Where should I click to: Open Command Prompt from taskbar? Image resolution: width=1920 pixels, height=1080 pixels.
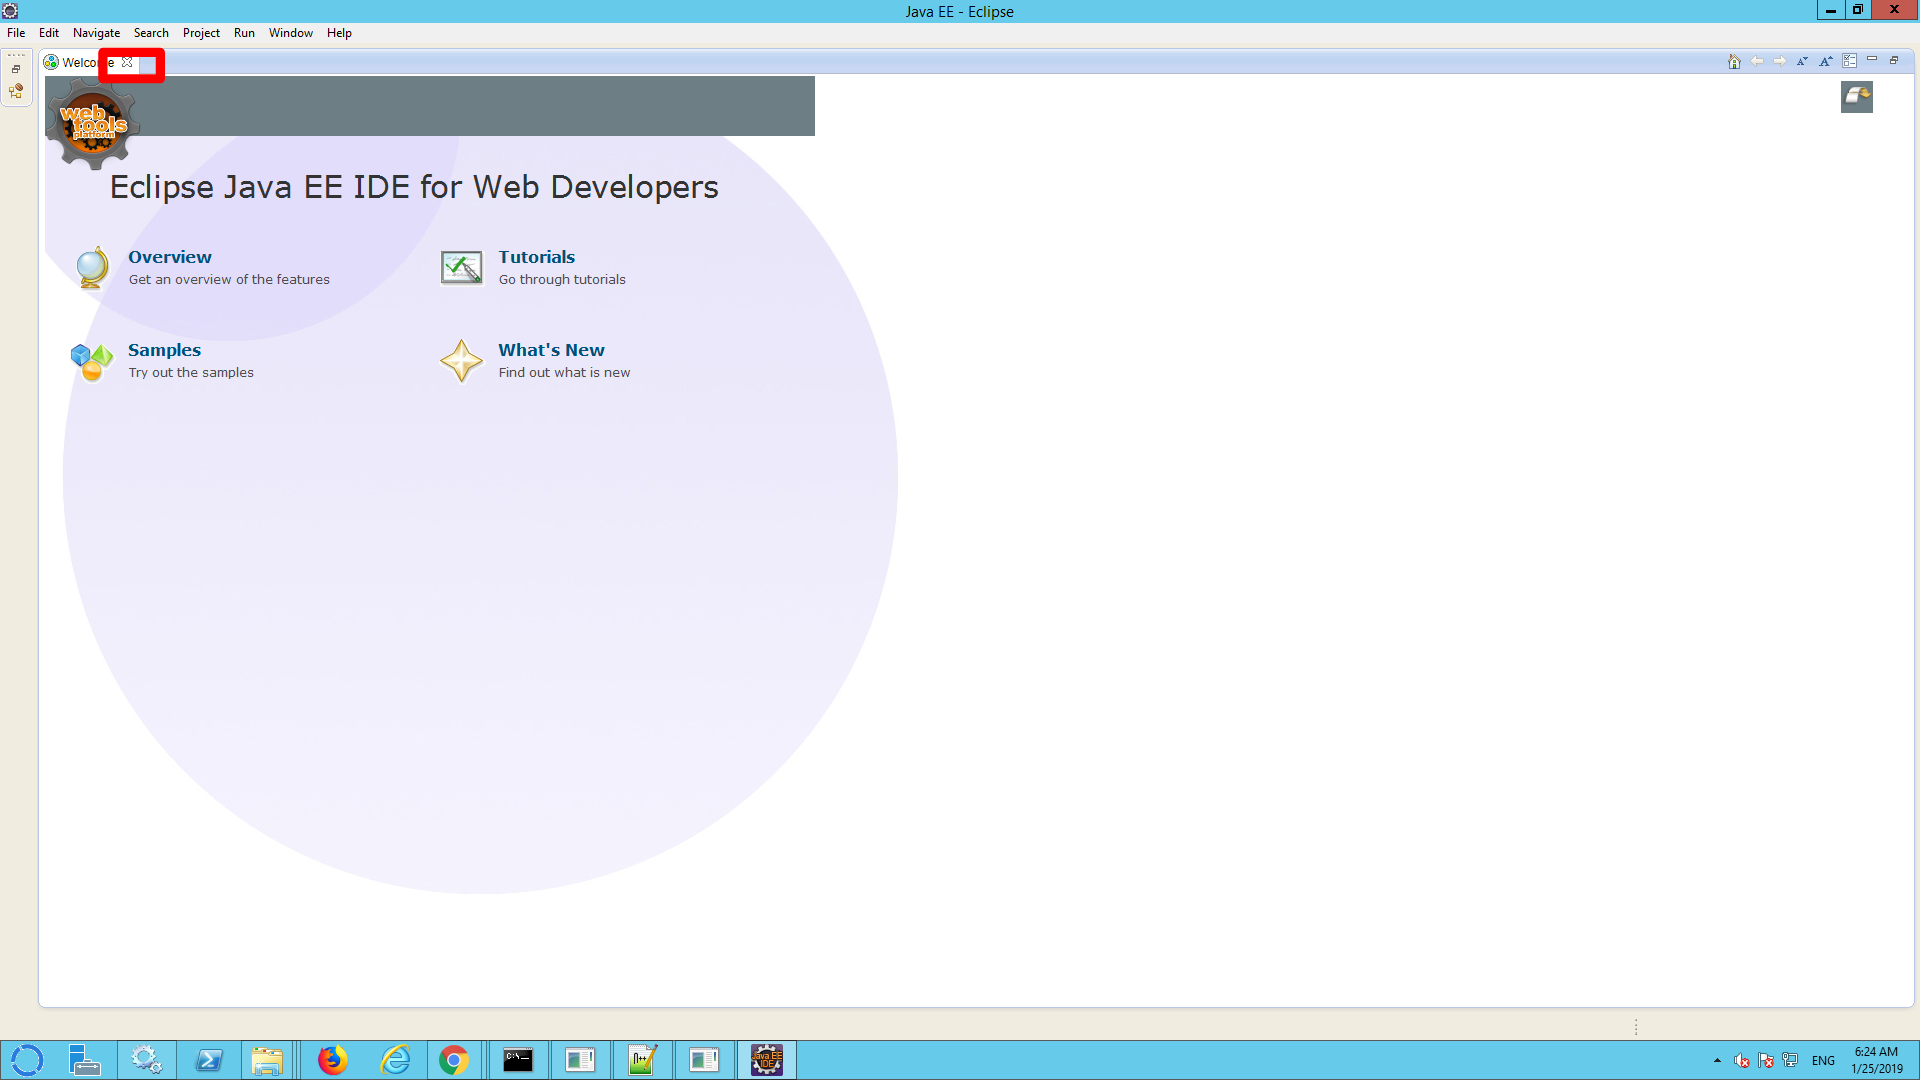point(518,1060)
